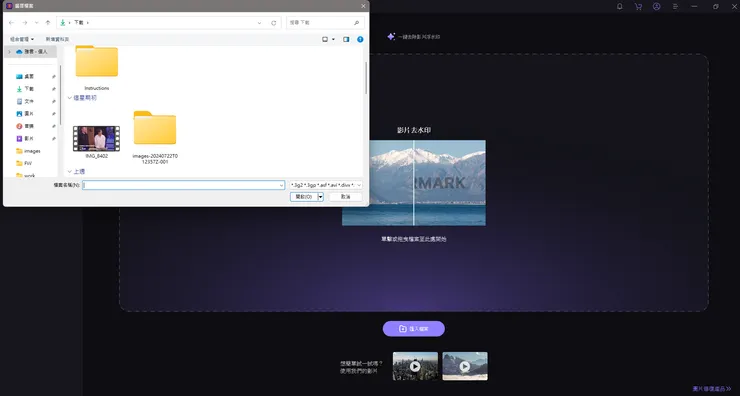Select the images-20240722T0123572-001 folder

[x=155, y=137]
